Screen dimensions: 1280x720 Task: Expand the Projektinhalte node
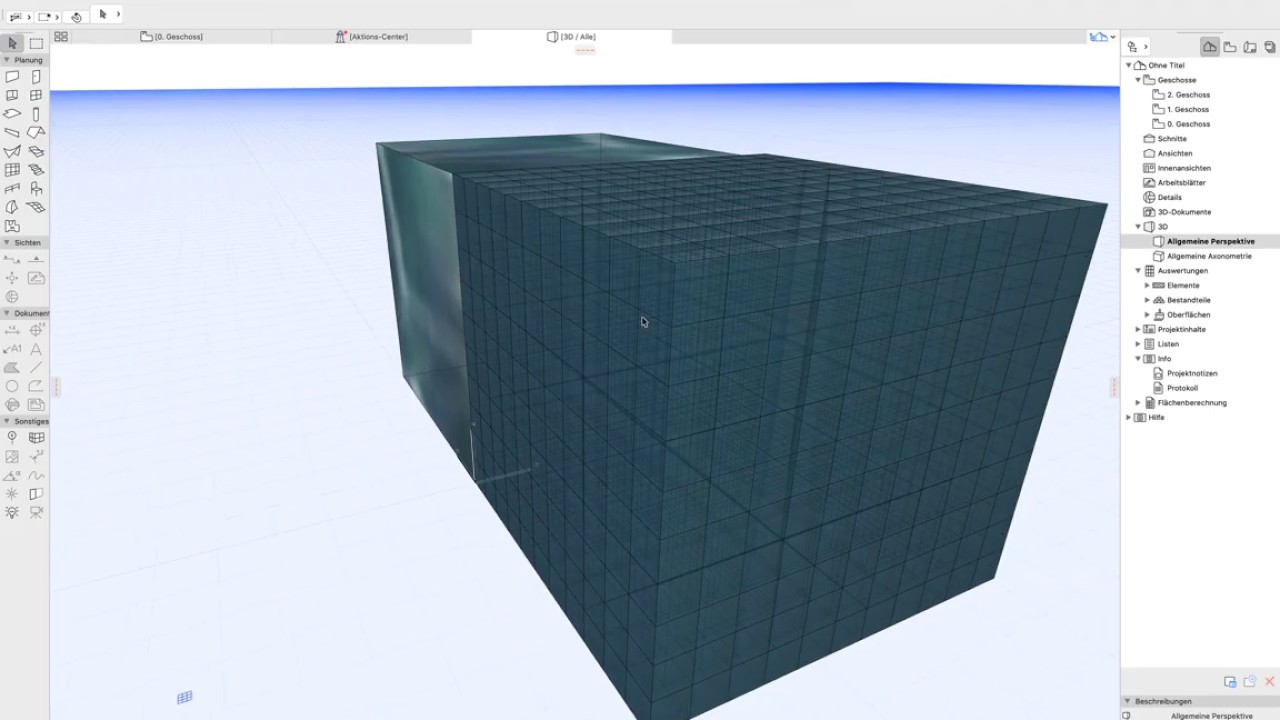coord(1137,329)
